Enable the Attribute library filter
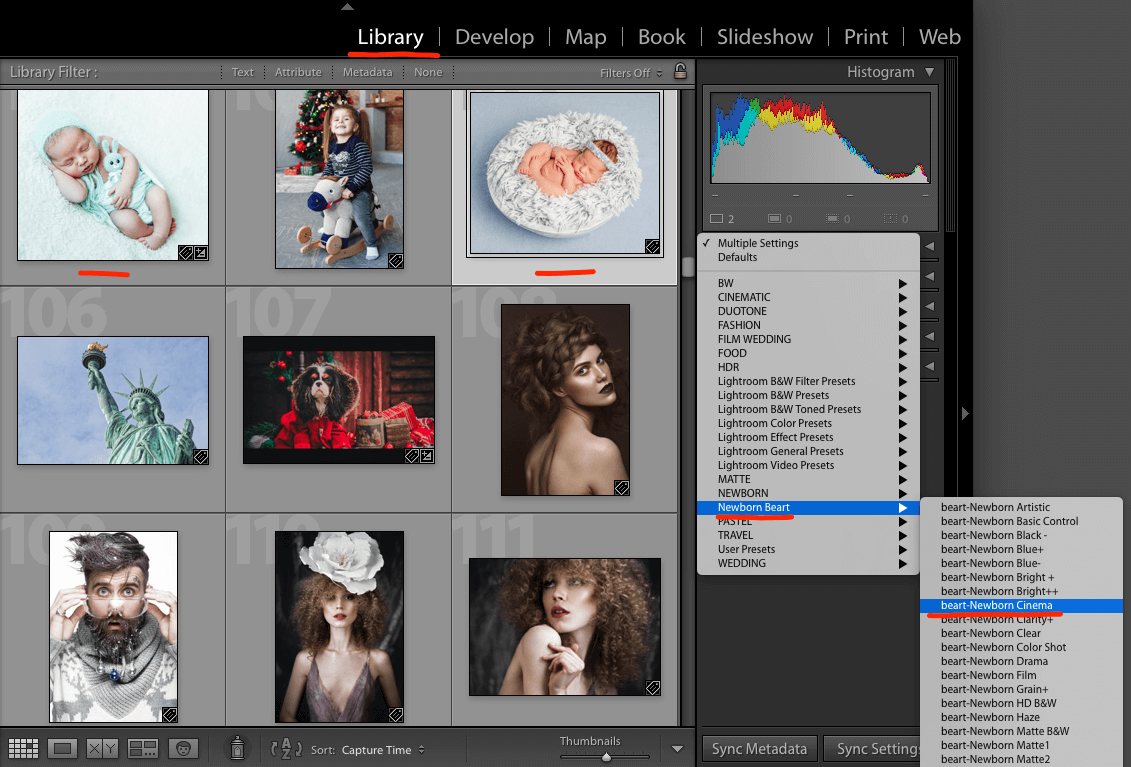The height and width of the screenshot is (767, 1131). click(297, 72)
